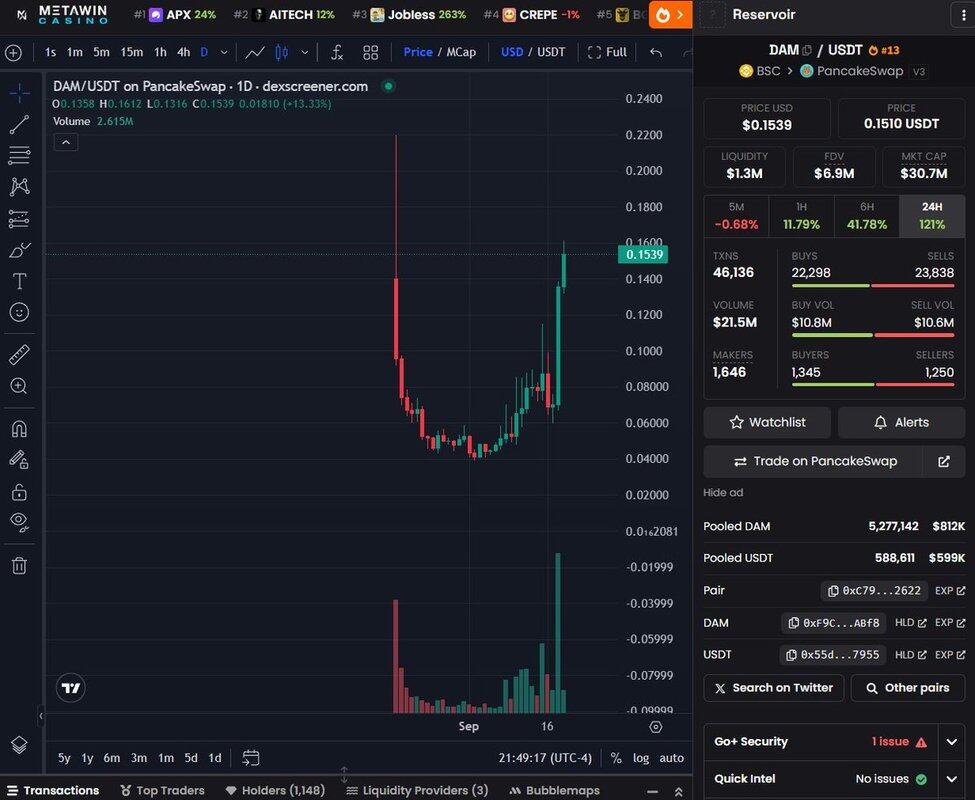Select the 4h timeframe
This screenshot has height=800, width=975.
pos(183,52)
